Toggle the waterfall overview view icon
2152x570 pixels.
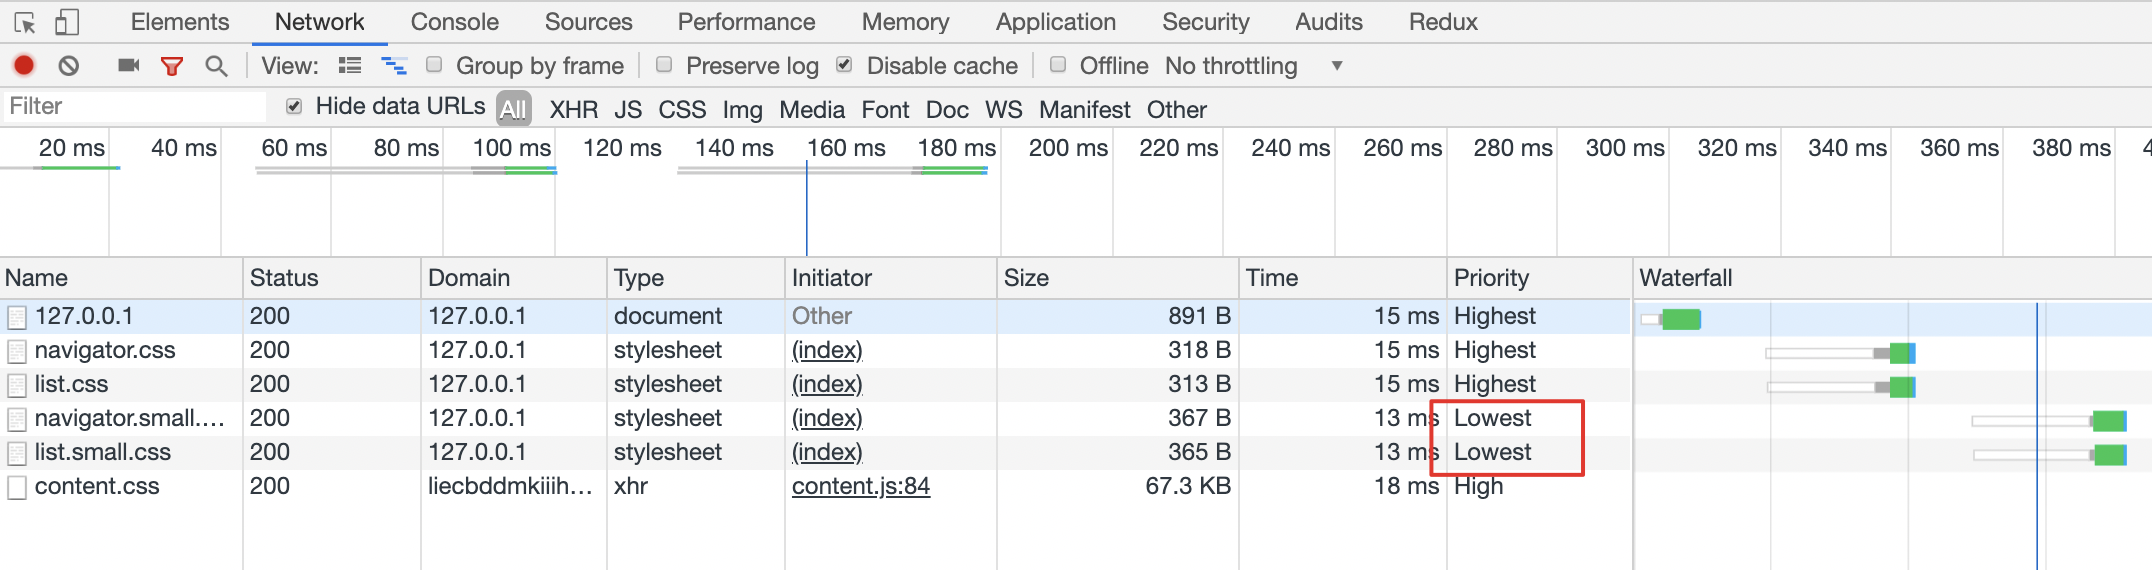[x=394, y=66]
